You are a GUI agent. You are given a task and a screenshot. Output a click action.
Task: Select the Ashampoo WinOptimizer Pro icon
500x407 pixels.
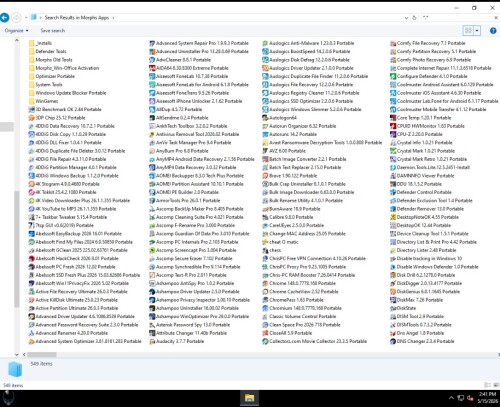[152, 316]
